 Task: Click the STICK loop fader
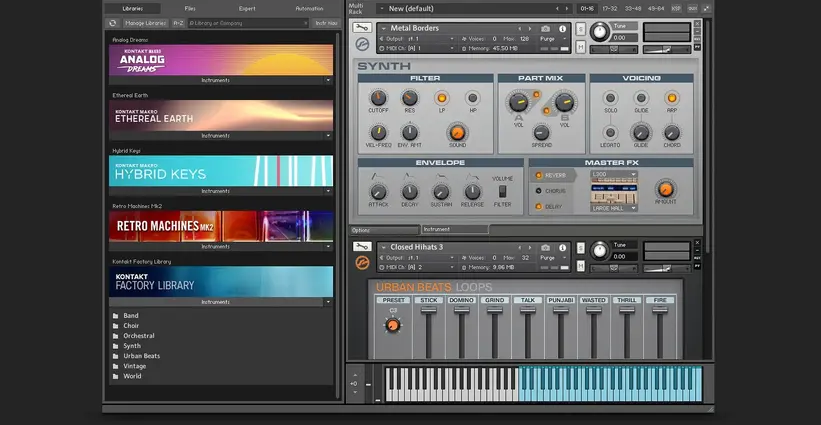tap(428, 310)
